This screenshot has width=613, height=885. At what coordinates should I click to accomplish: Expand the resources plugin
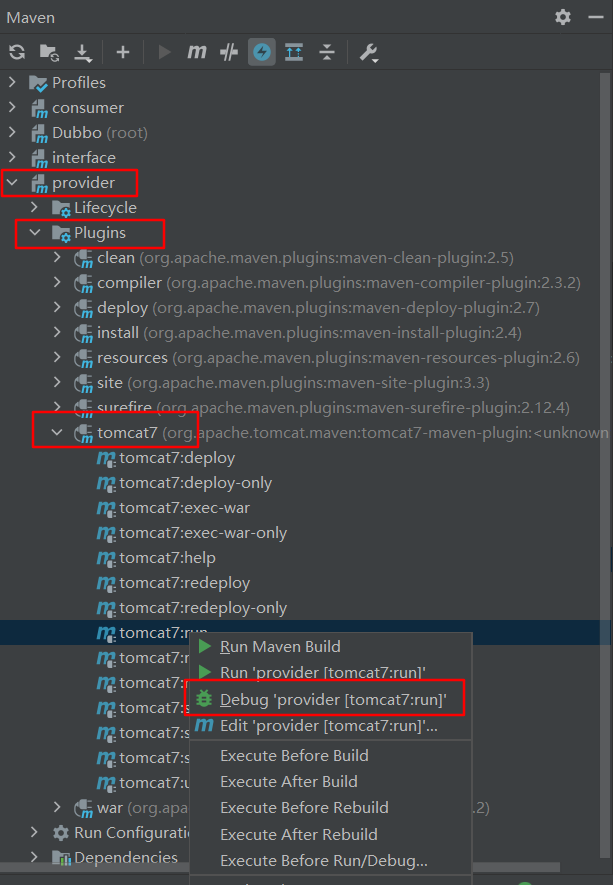[57, 357]
